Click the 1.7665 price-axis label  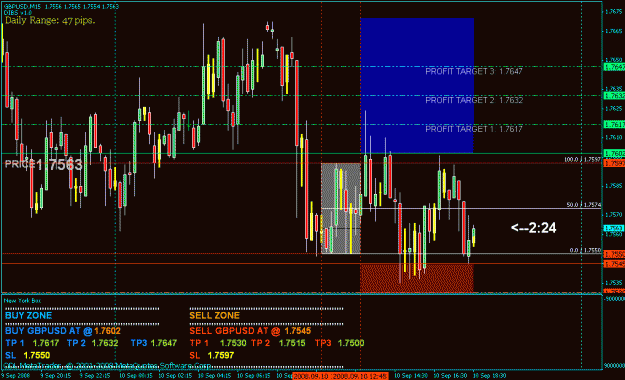[x=613, y=31]
